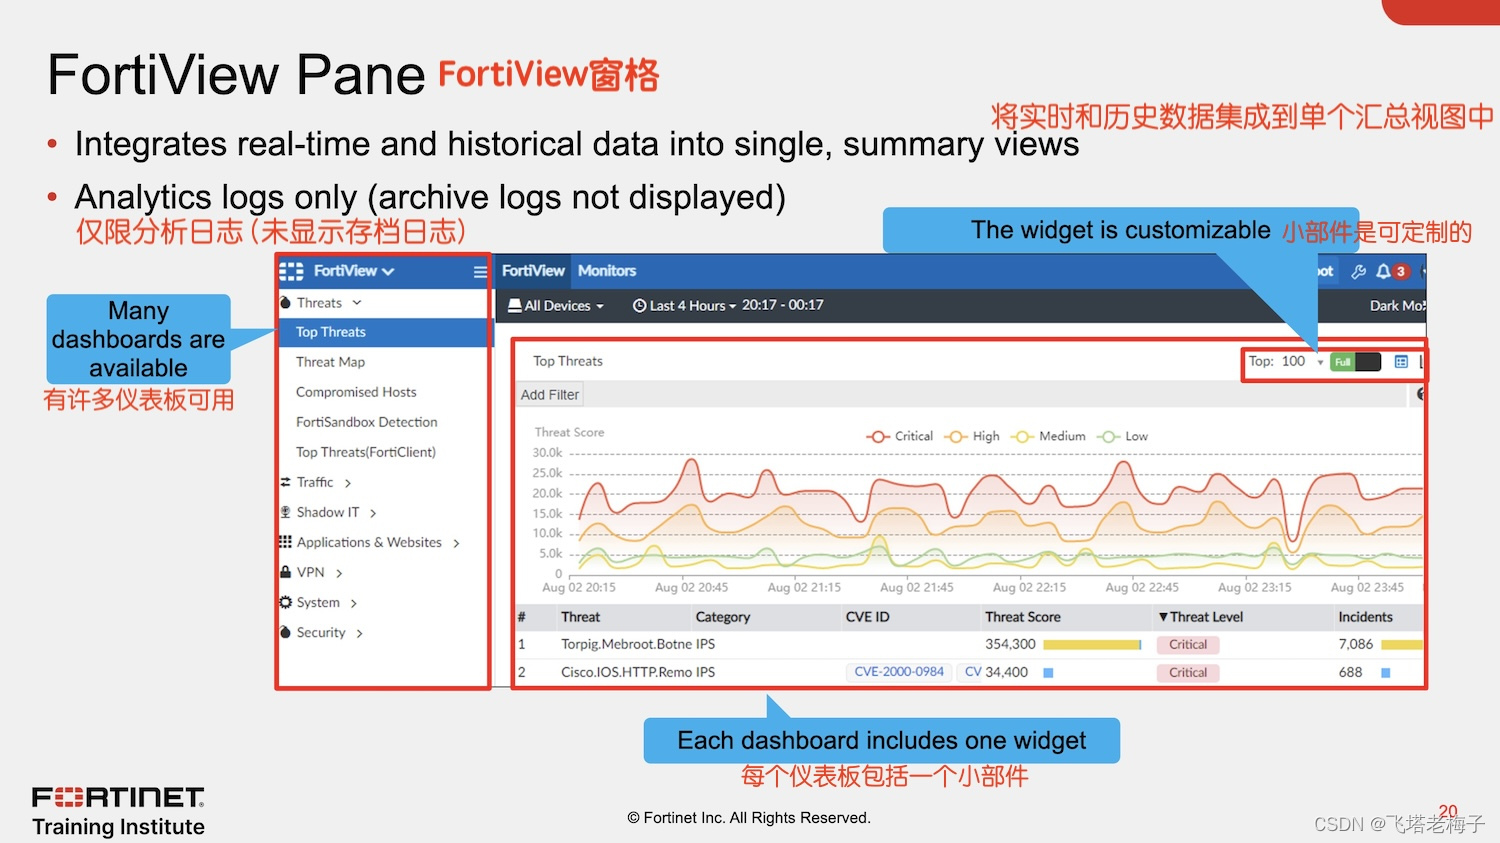Open notifications via the bell icon

[1383, 271]
